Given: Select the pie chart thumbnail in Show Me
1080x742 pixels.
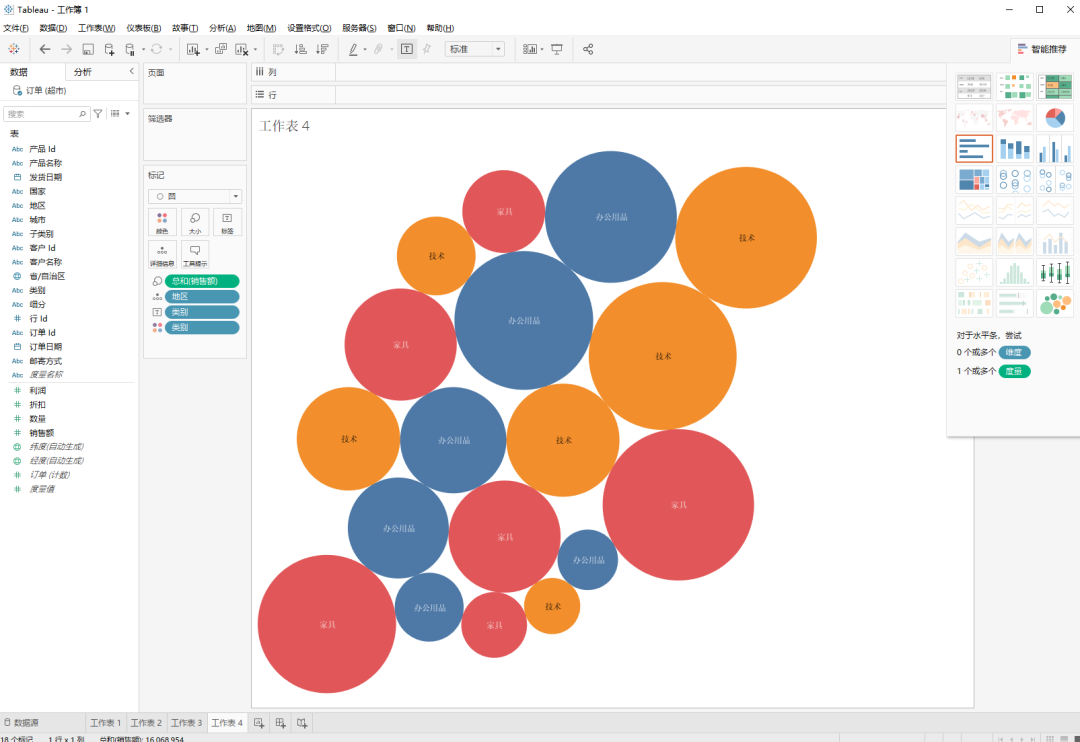Looking at the screenshot, I should [1055, 117].
